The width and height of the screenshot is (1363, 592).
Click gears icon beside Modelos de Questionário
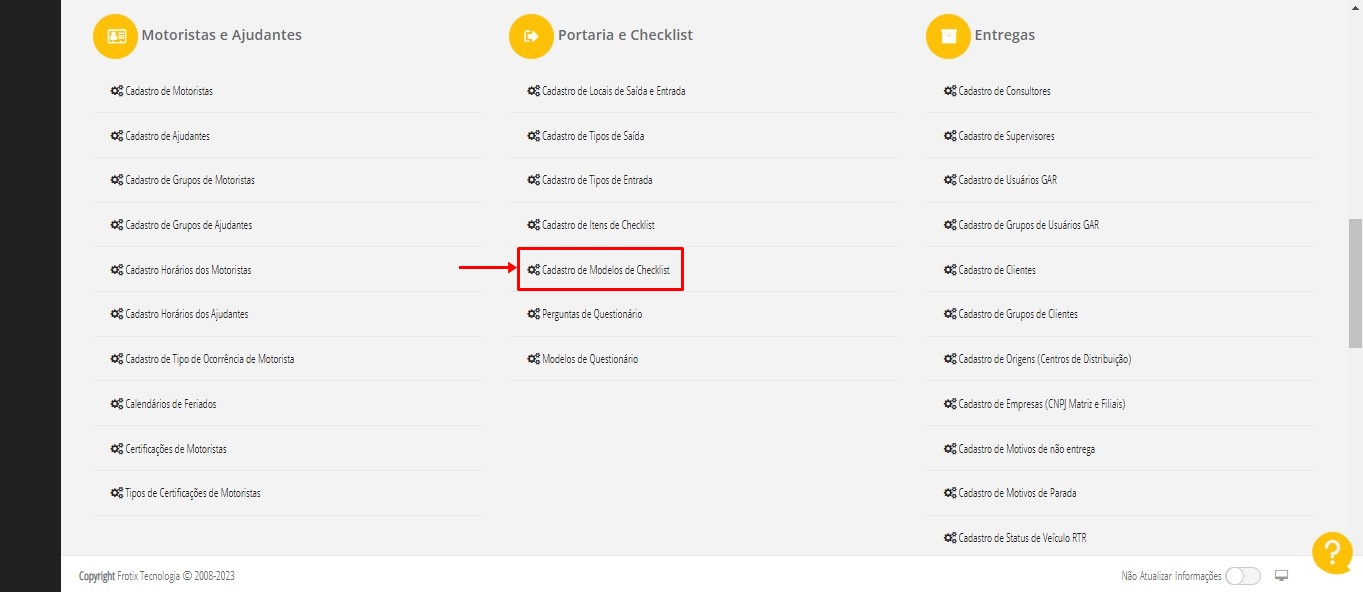point(533,359)
